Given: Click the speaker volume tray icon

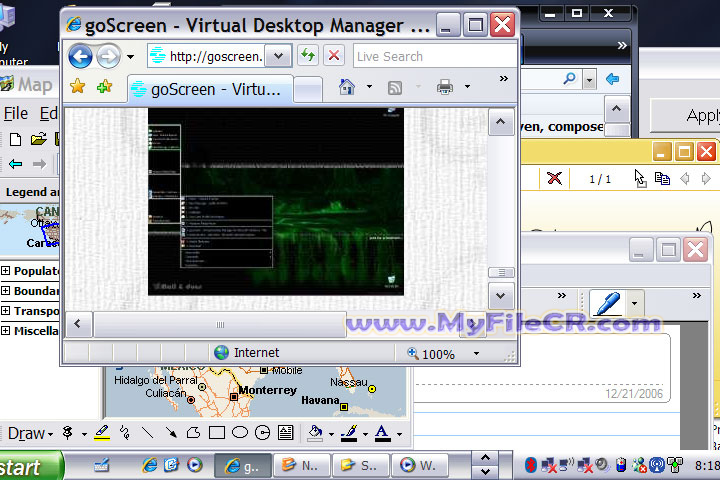Looking at the screenshot, I should [602, 465].
